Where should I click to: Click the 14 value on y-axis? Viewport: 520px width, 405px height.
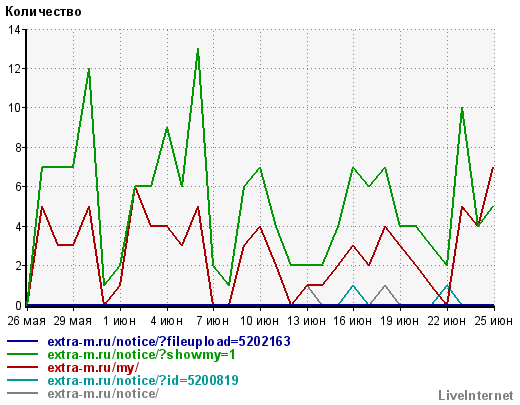(x=14, y=30)
